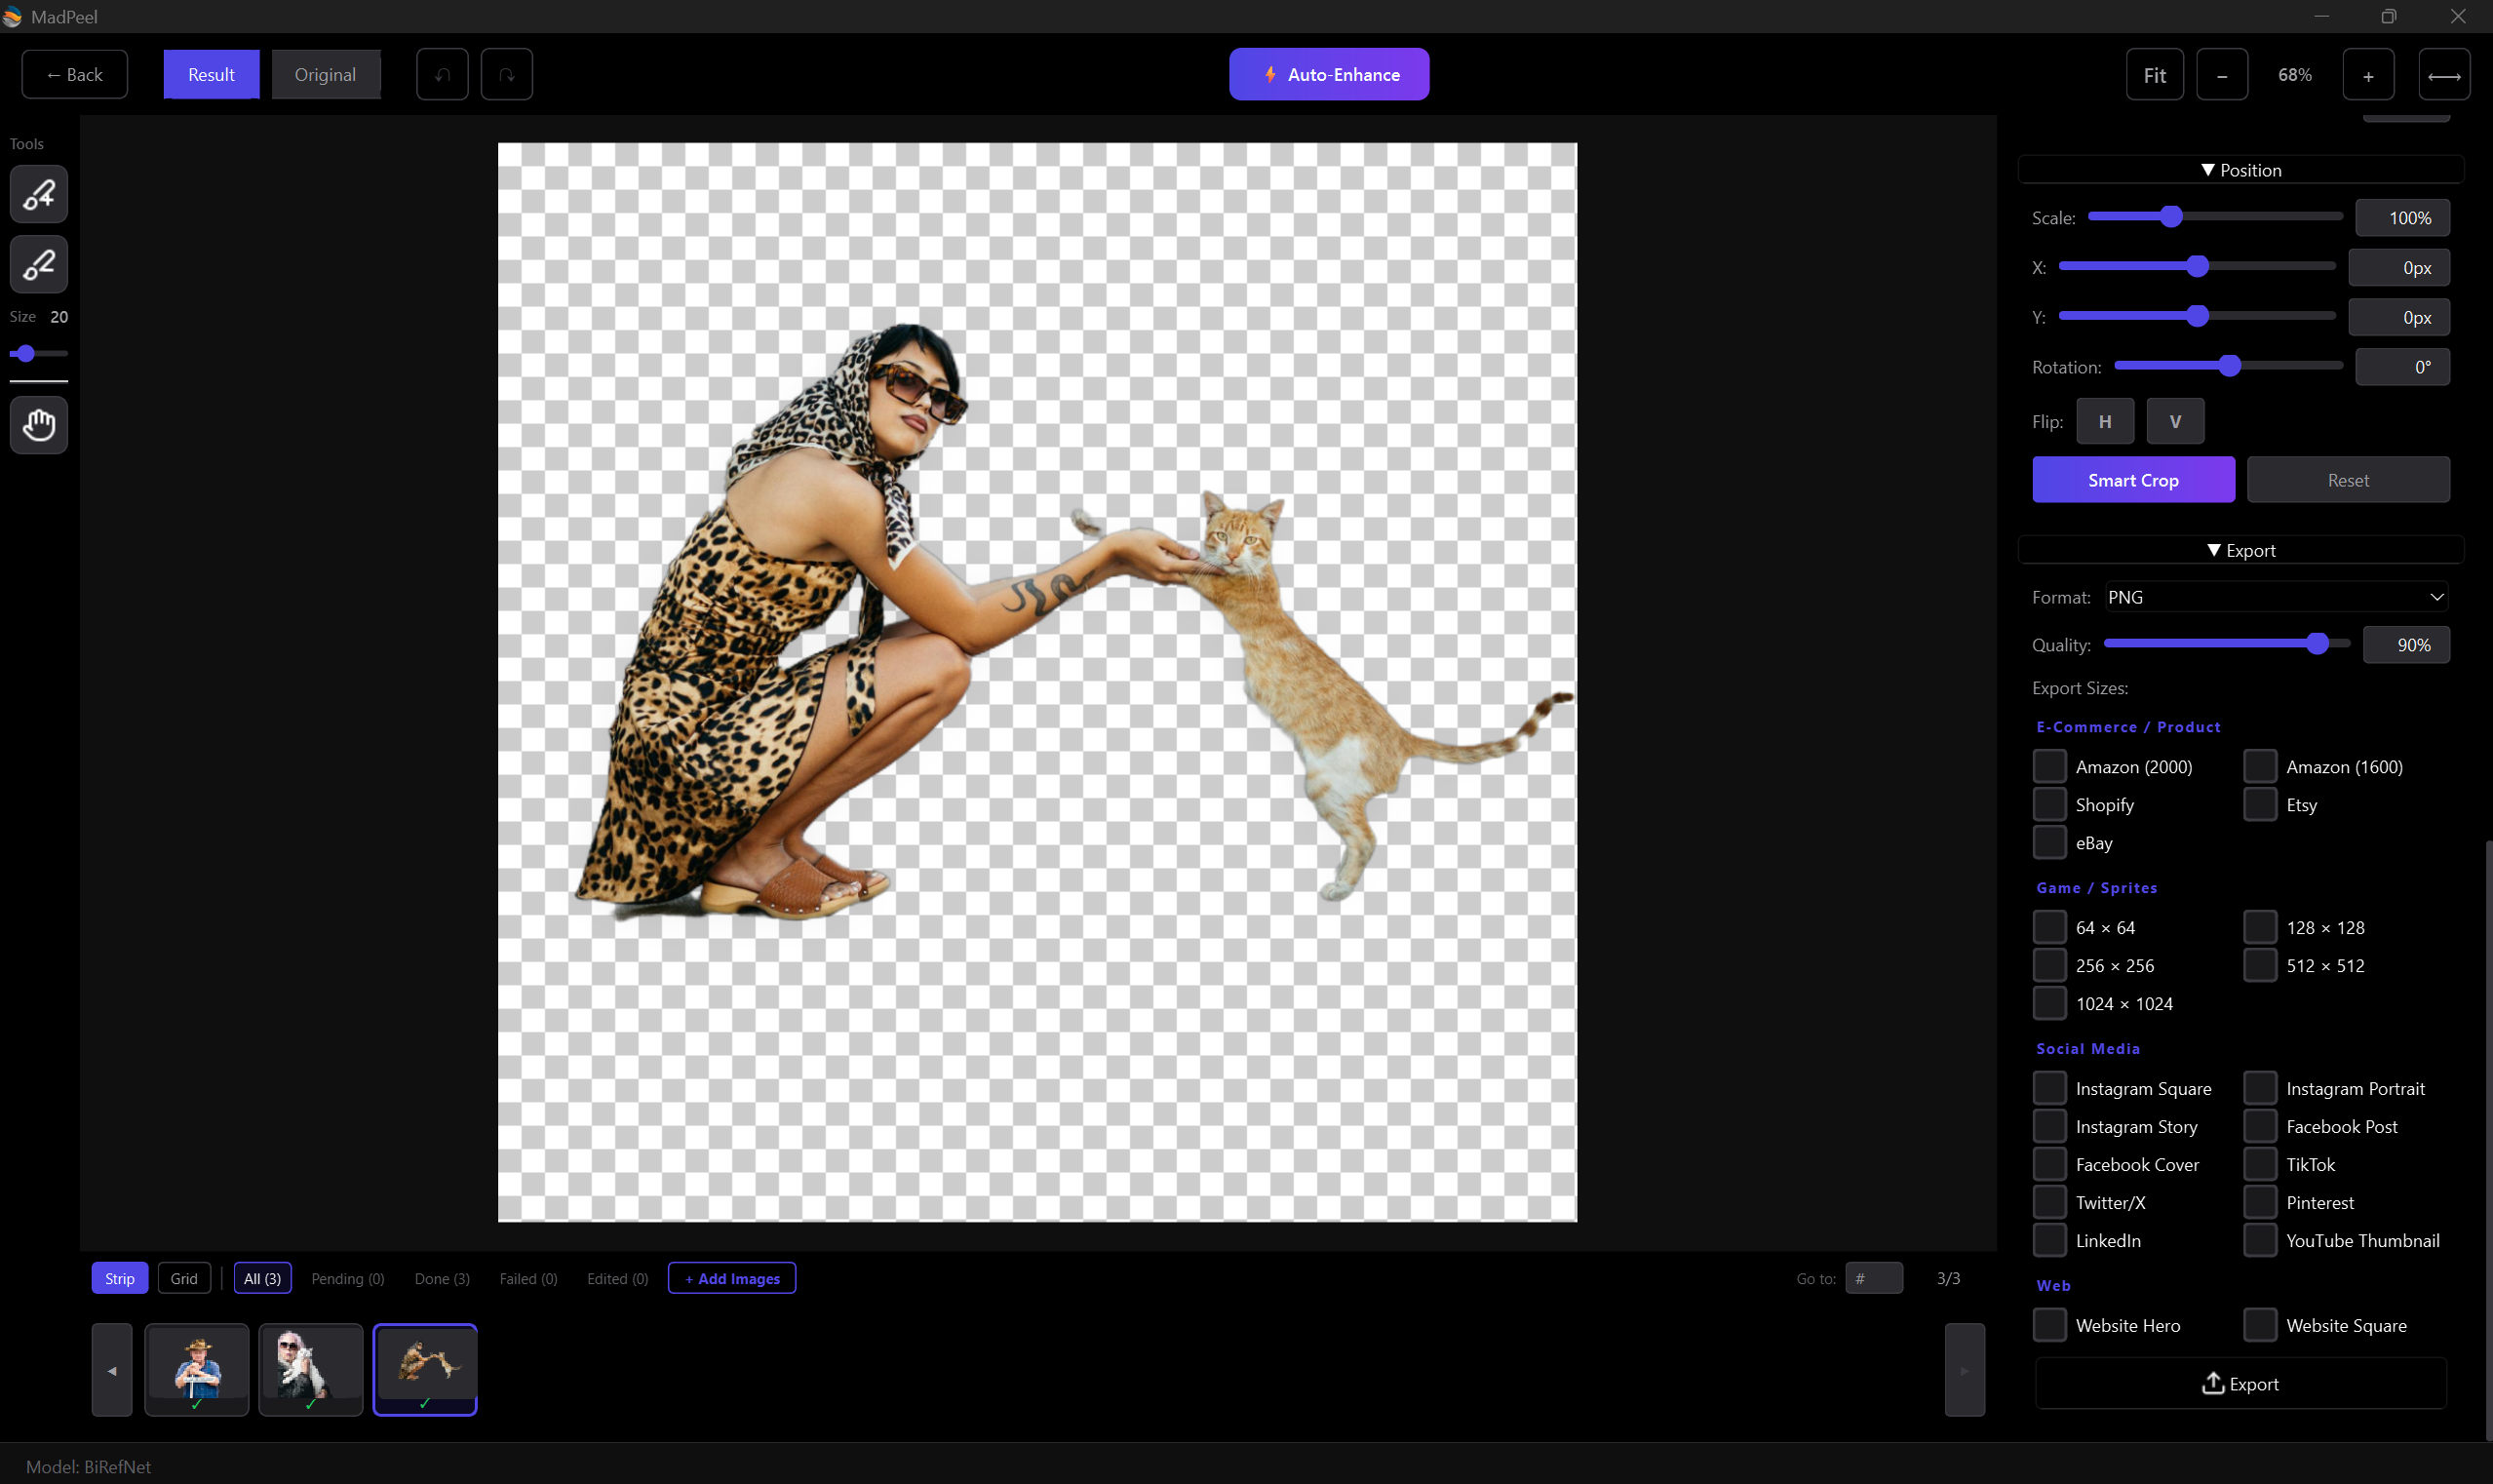Enable the Shopify export size
The image size is (2493, 1484).
tap(2050, 804)
